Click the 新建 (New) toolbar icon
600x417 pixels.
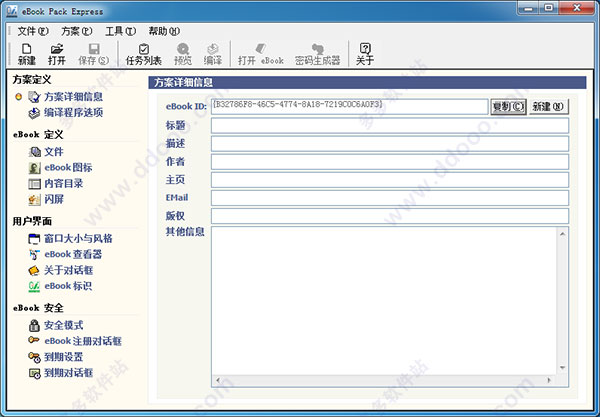click(26, 54)
